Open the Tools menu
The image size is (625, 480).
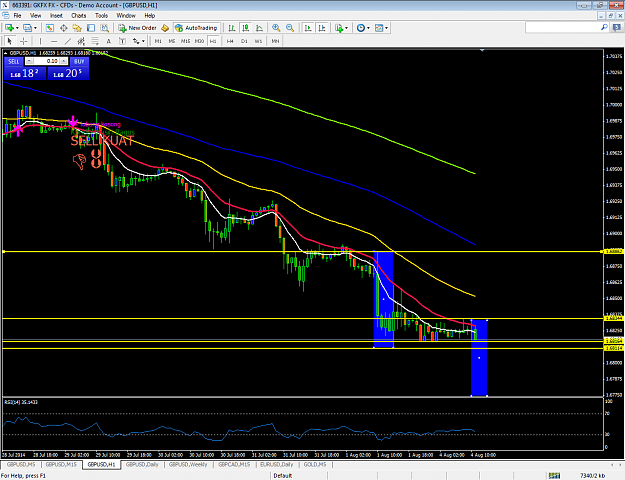[101, 16]
